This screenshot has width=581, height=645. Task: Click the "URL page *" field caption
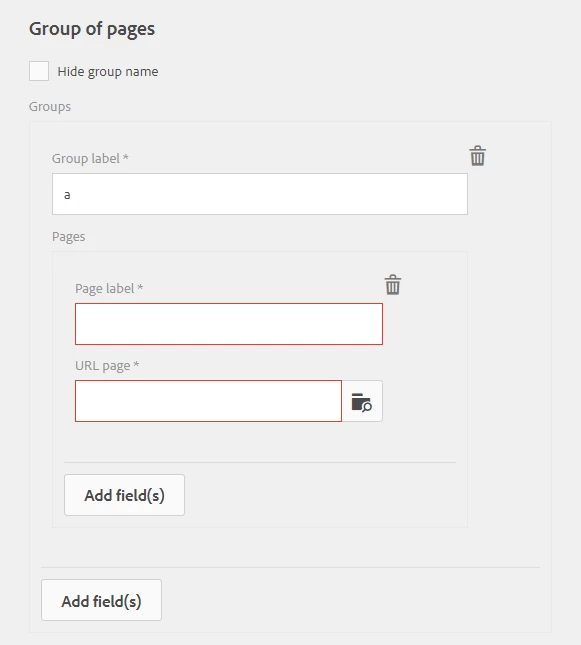(x=107, y=365)
